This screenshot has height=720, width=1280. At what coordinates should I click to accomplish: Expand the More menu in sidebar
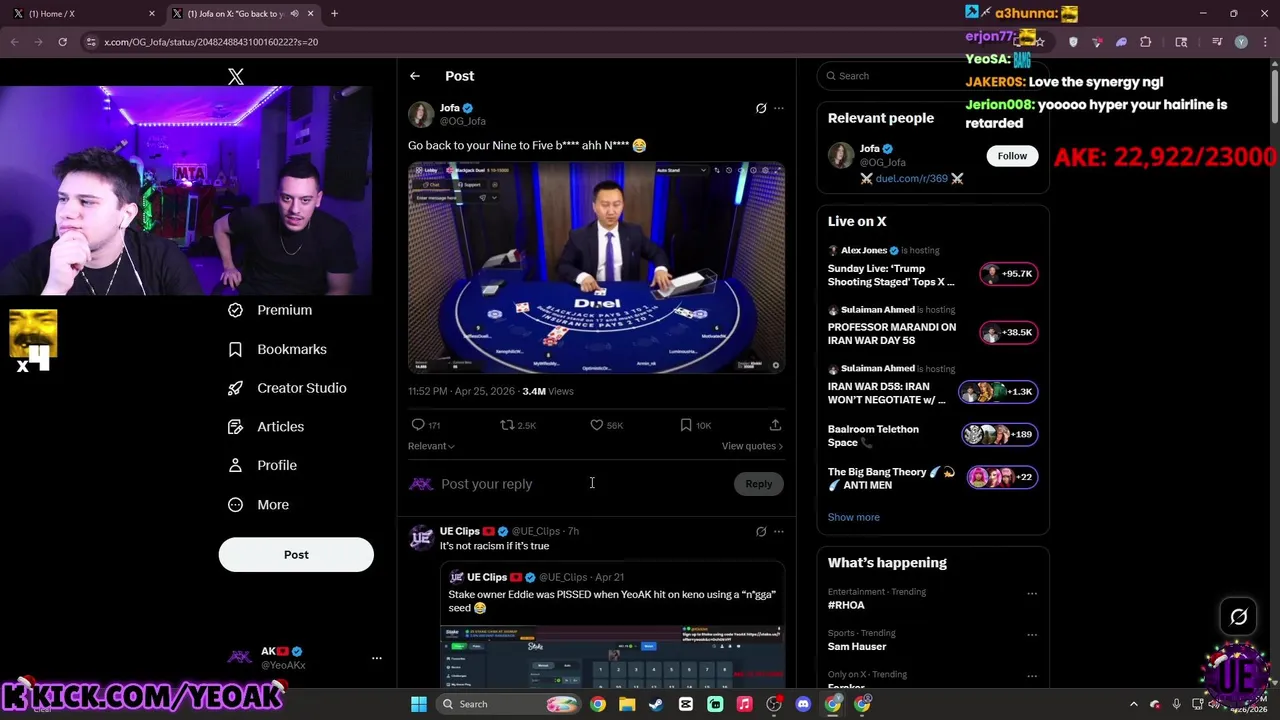point(259,505)
